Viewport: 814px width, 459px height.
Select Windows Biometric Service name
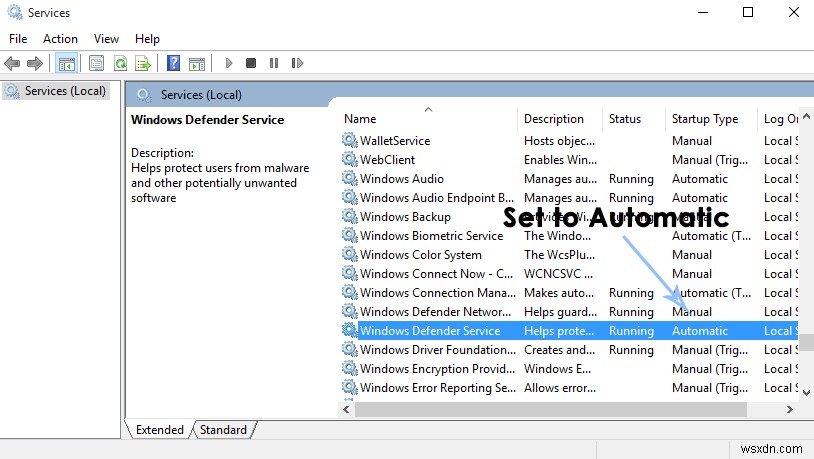click(431, 236)
